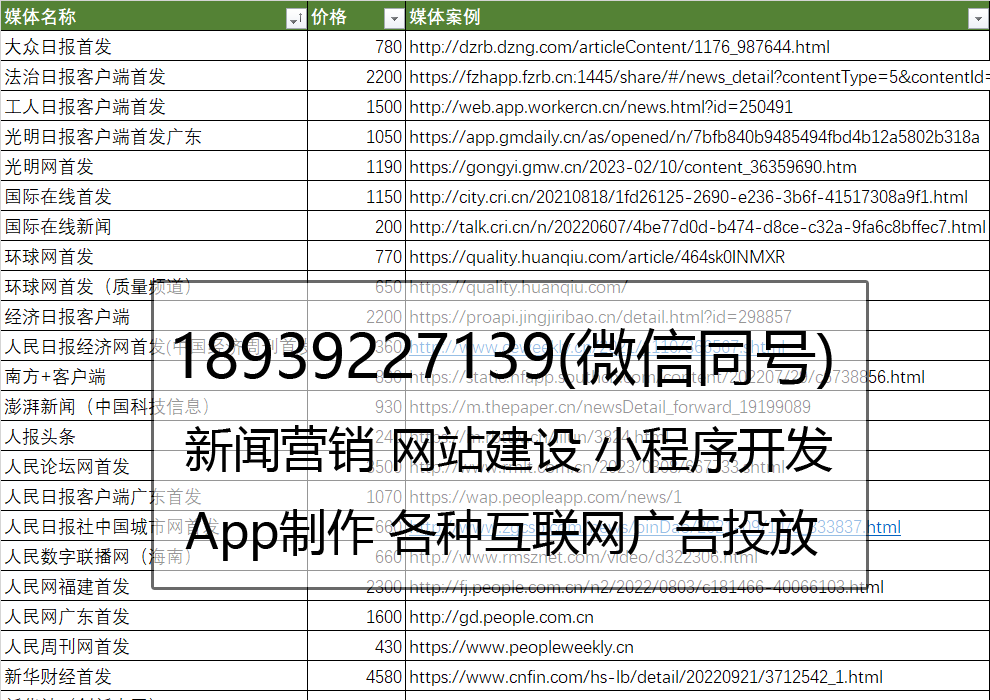Open the 价格 column filter dropdown
The height and width of the screenshot is (700, 990).
393,19
